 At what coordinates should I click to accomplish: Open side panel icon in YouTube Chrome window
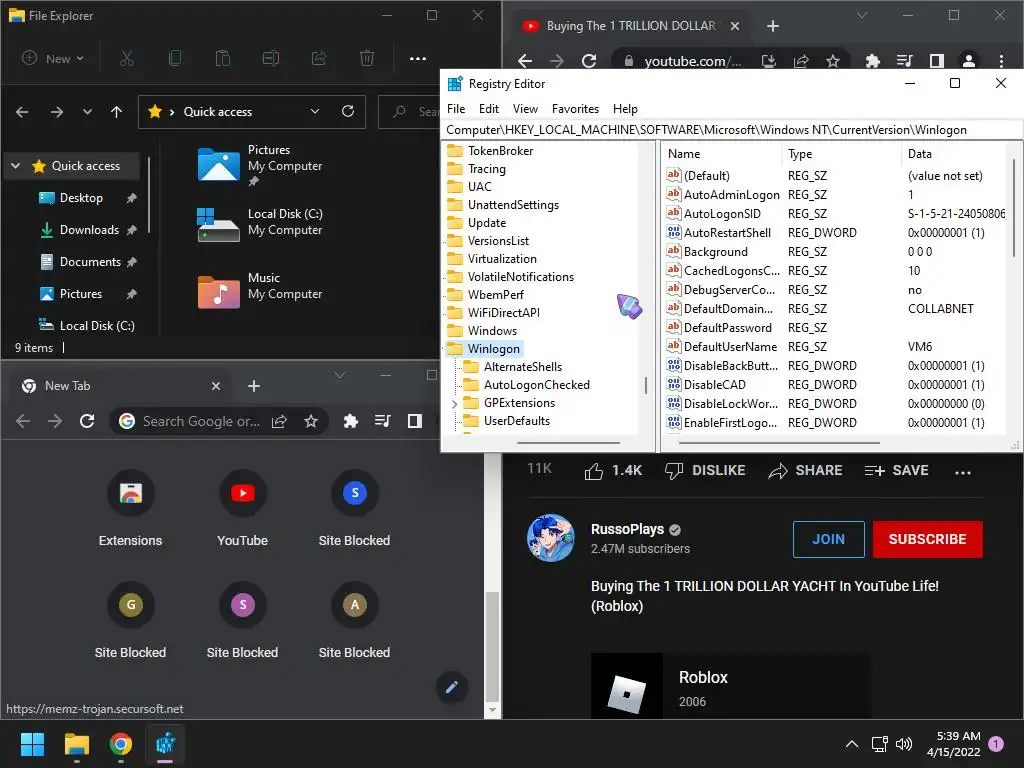pos(936,61)
